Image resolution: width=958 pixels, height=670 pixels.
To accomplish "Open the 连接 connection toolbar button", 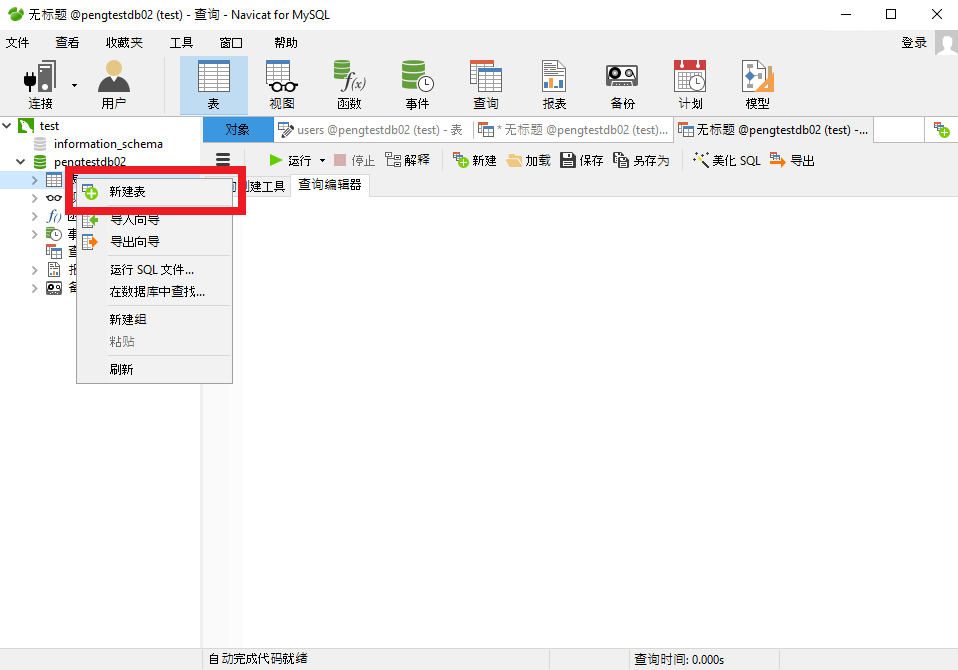I will pos(40,85).
